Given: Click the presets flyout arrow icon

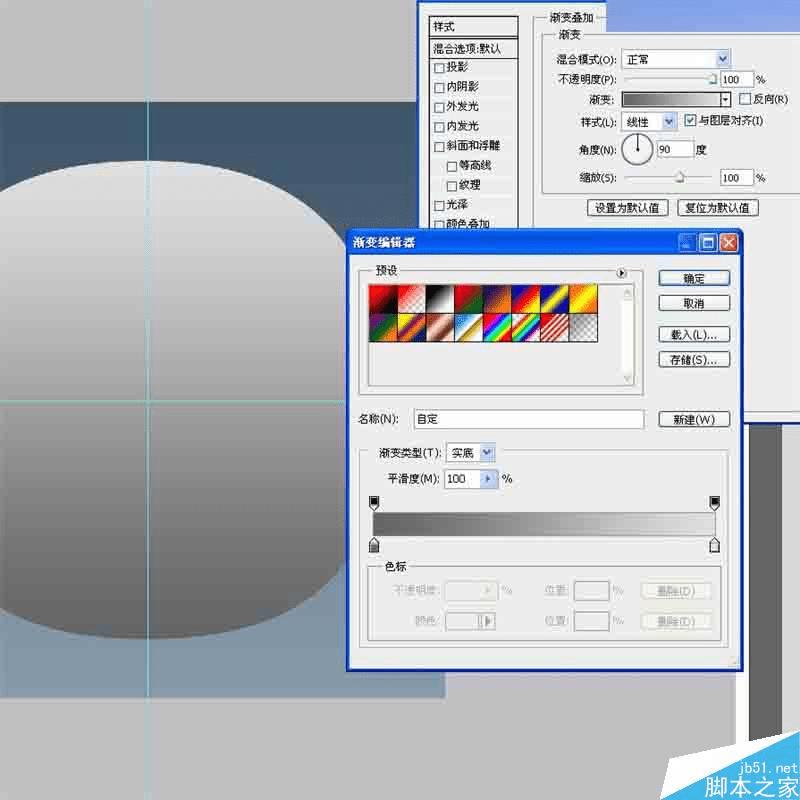Looking at the screenshot, I should point(623,272).
